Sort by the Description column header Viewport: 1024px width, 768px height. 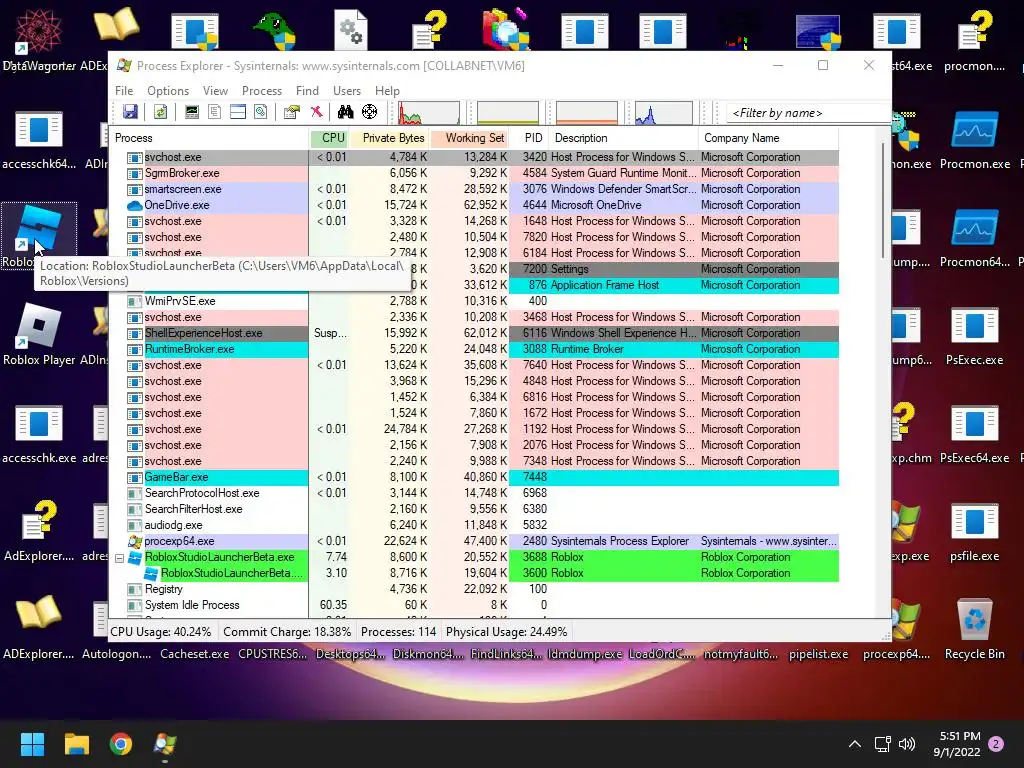(x=624, y=138)
